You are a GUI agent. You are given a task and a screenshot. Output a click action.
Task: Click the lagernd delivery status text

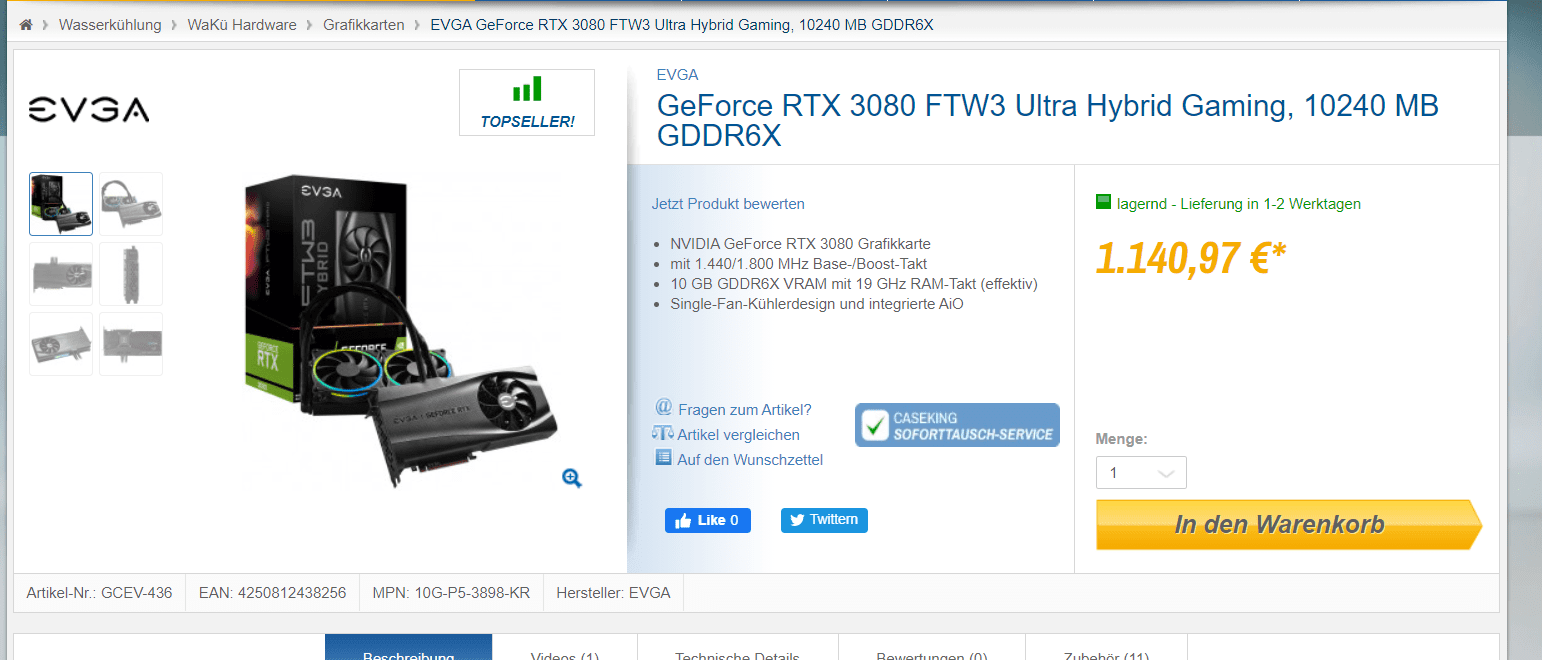pyautogui.click(x=1239, y=204)
